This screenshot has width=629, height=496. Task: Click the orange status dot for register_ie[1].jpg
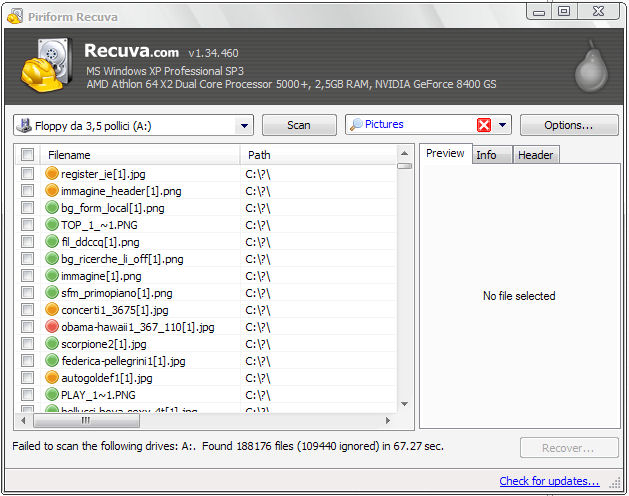click(52, 173)
